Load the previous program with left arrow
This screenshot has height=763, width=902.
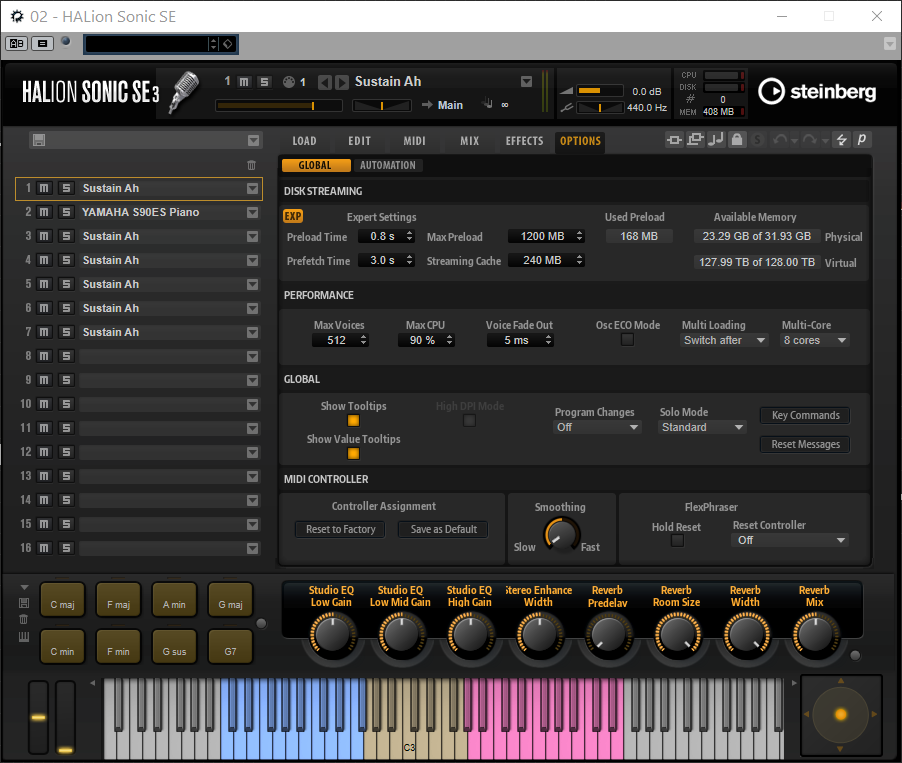pos(325,82)
